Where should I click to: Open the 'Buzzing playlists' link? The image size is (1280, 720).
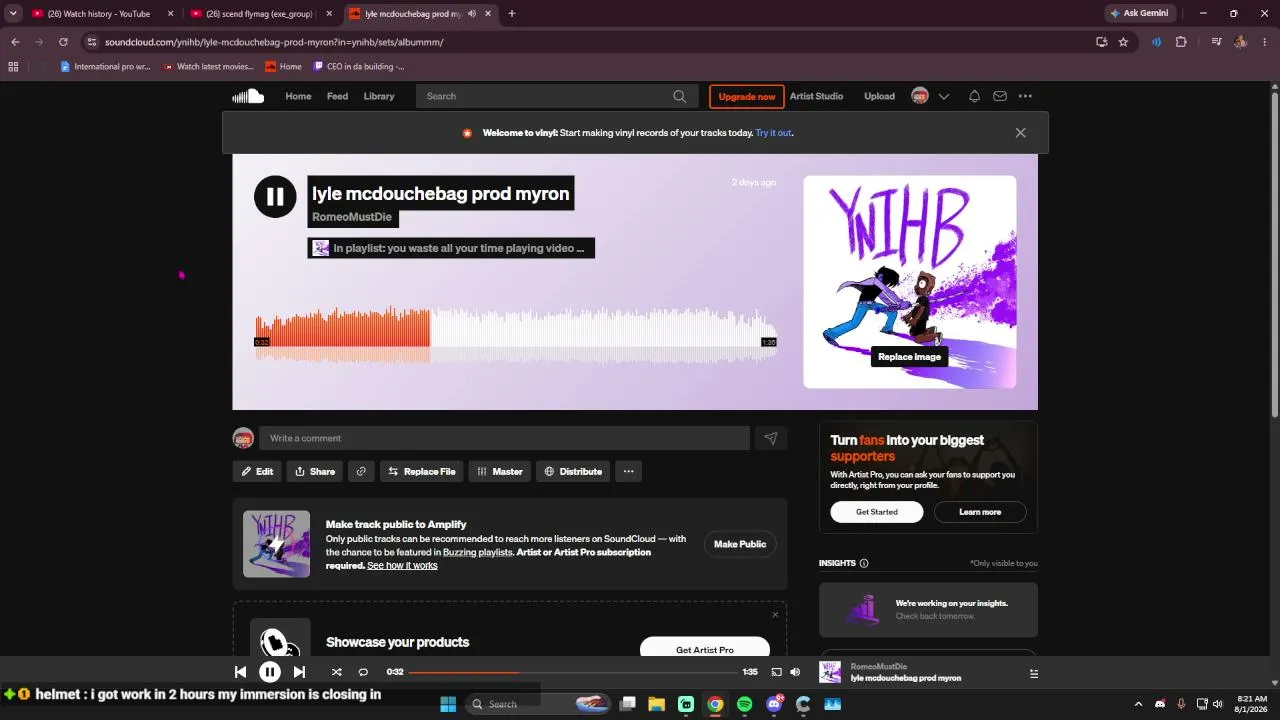point(478,552)
